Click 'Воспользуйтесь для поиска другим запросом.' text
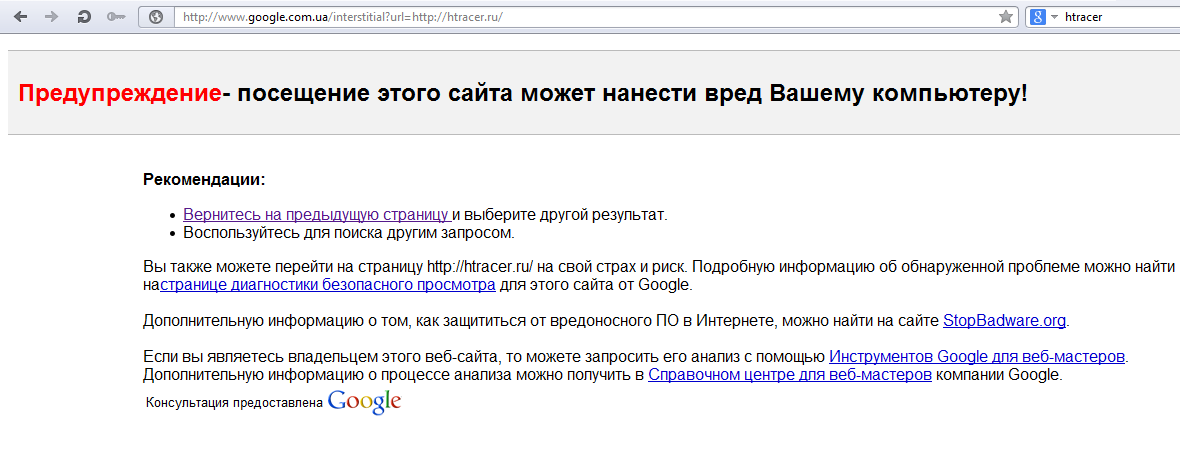 (349, 233)
